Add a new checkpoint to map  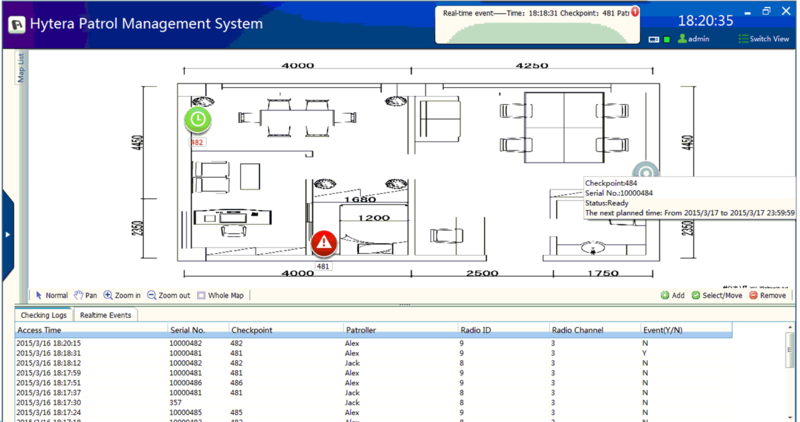pos(672,296)
